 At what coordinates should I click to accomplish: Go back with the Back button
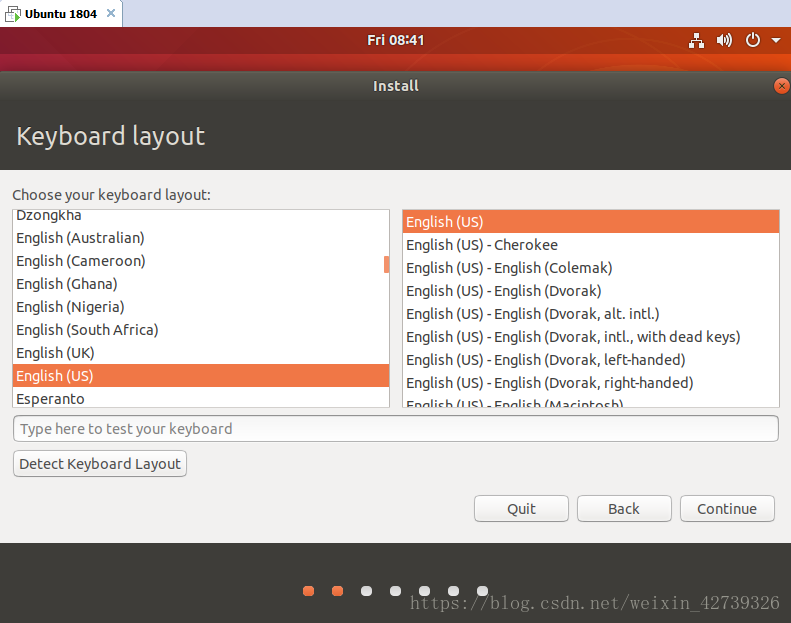(x=624, y=508)
